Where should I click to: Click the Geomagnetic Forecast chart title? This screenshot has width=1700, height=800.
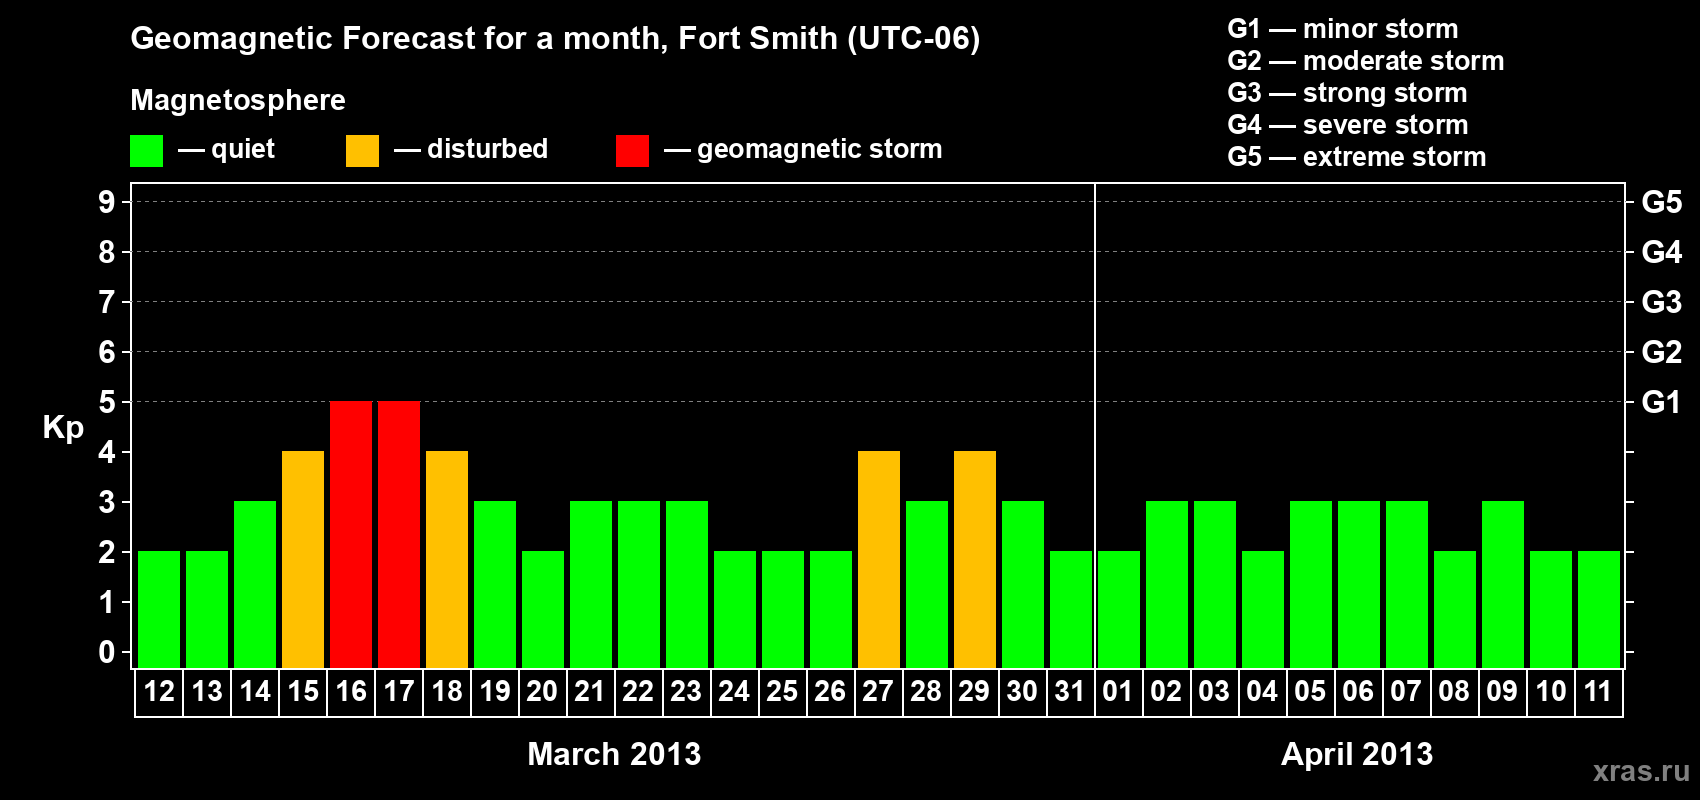tap(555, 38)
